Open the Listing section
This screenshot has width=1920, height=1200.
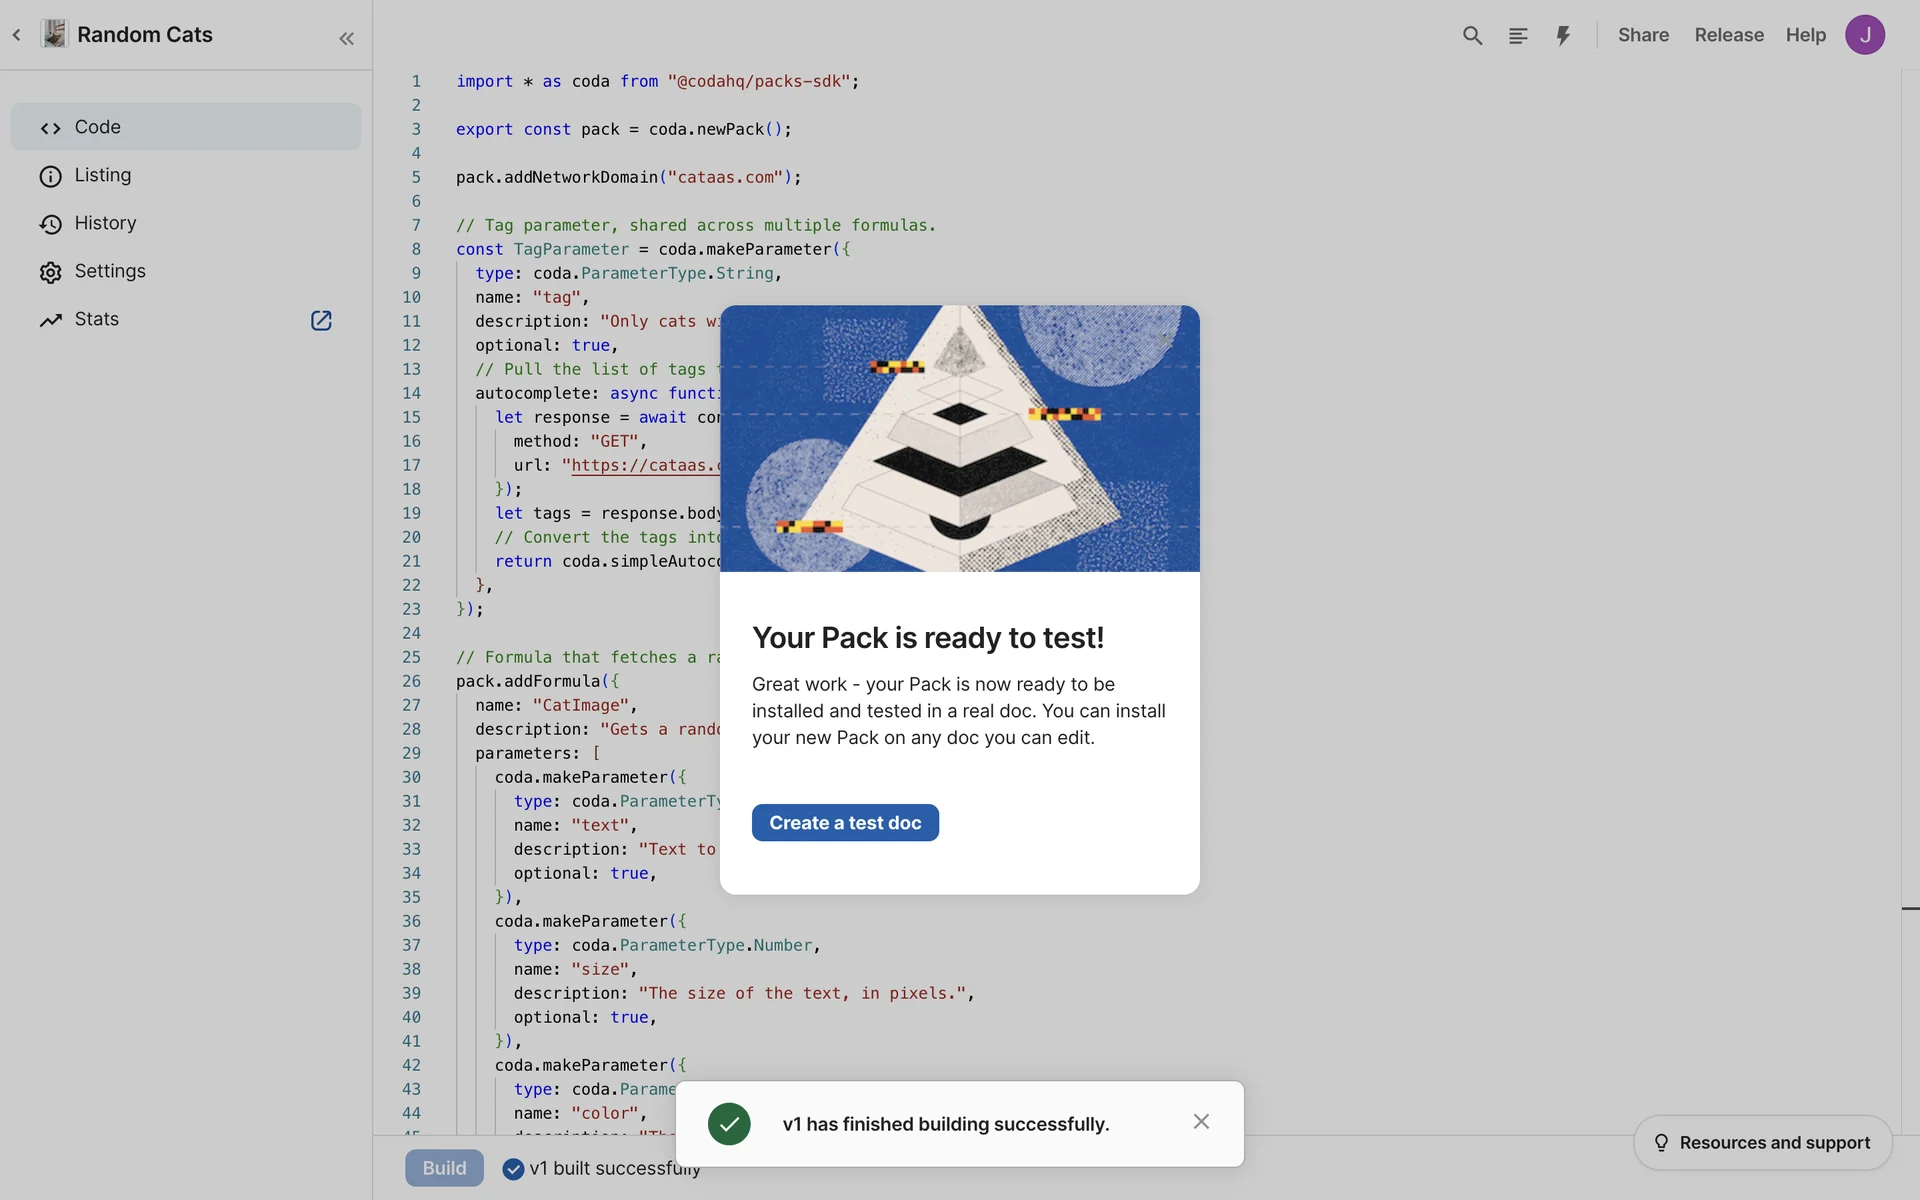click(x=102, y=175)
